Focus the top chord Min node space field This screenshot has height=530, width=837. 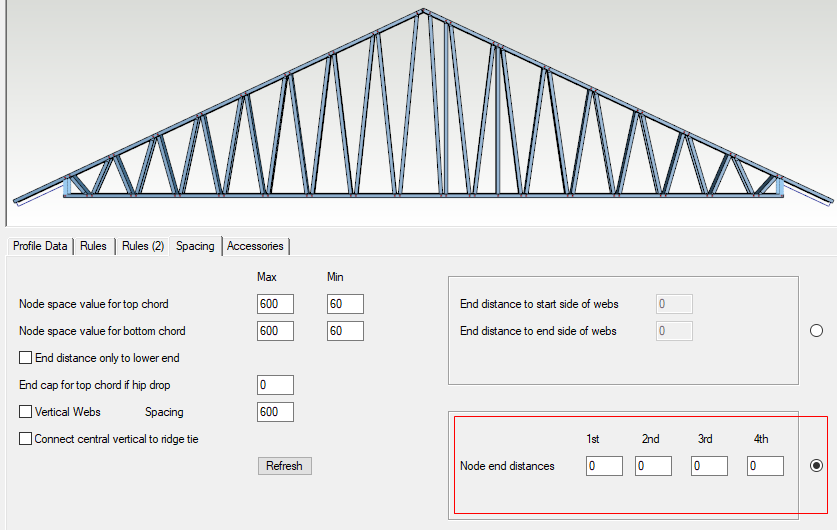[345, 304]
